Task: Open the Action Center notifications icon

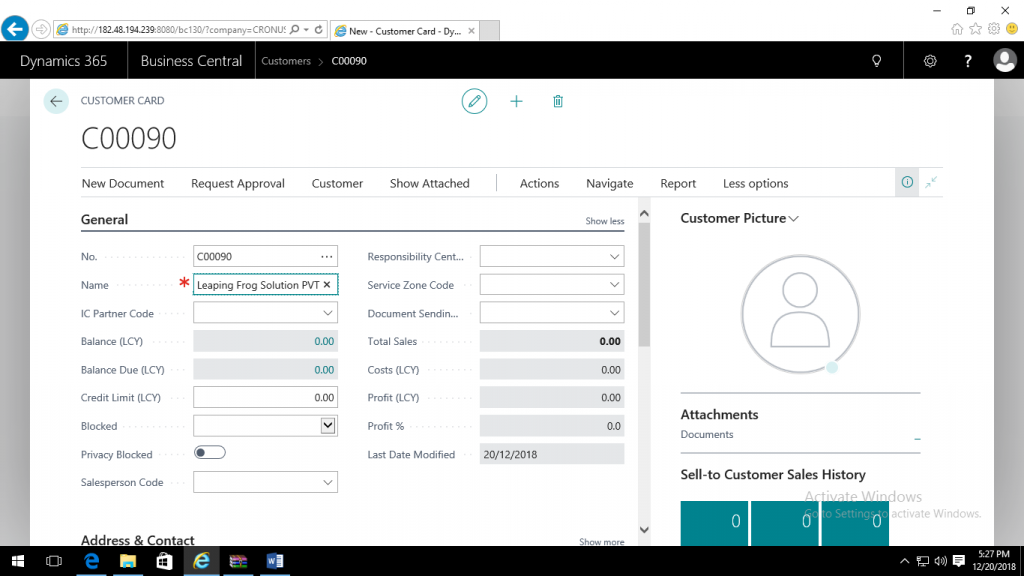Action: pyautogui.click(x=959, y=561)
